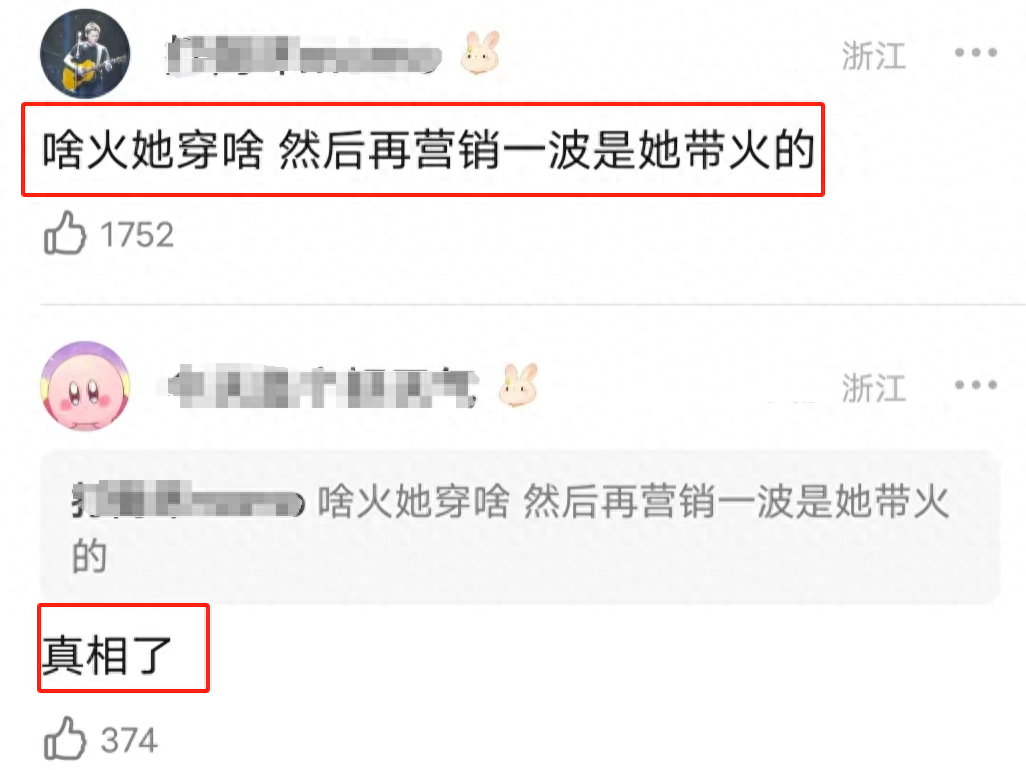
Task: Open the guitarist avatar's profile
Action: 85,54
